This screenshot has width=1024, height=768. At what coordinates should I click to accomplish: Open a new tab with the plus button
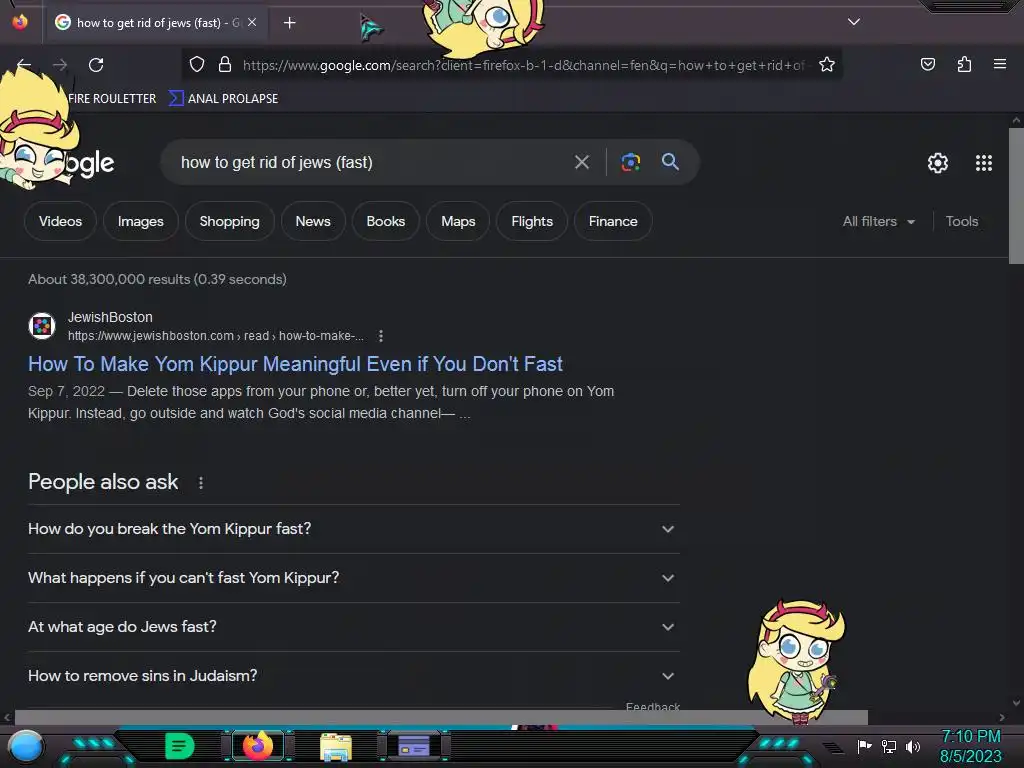289,23
